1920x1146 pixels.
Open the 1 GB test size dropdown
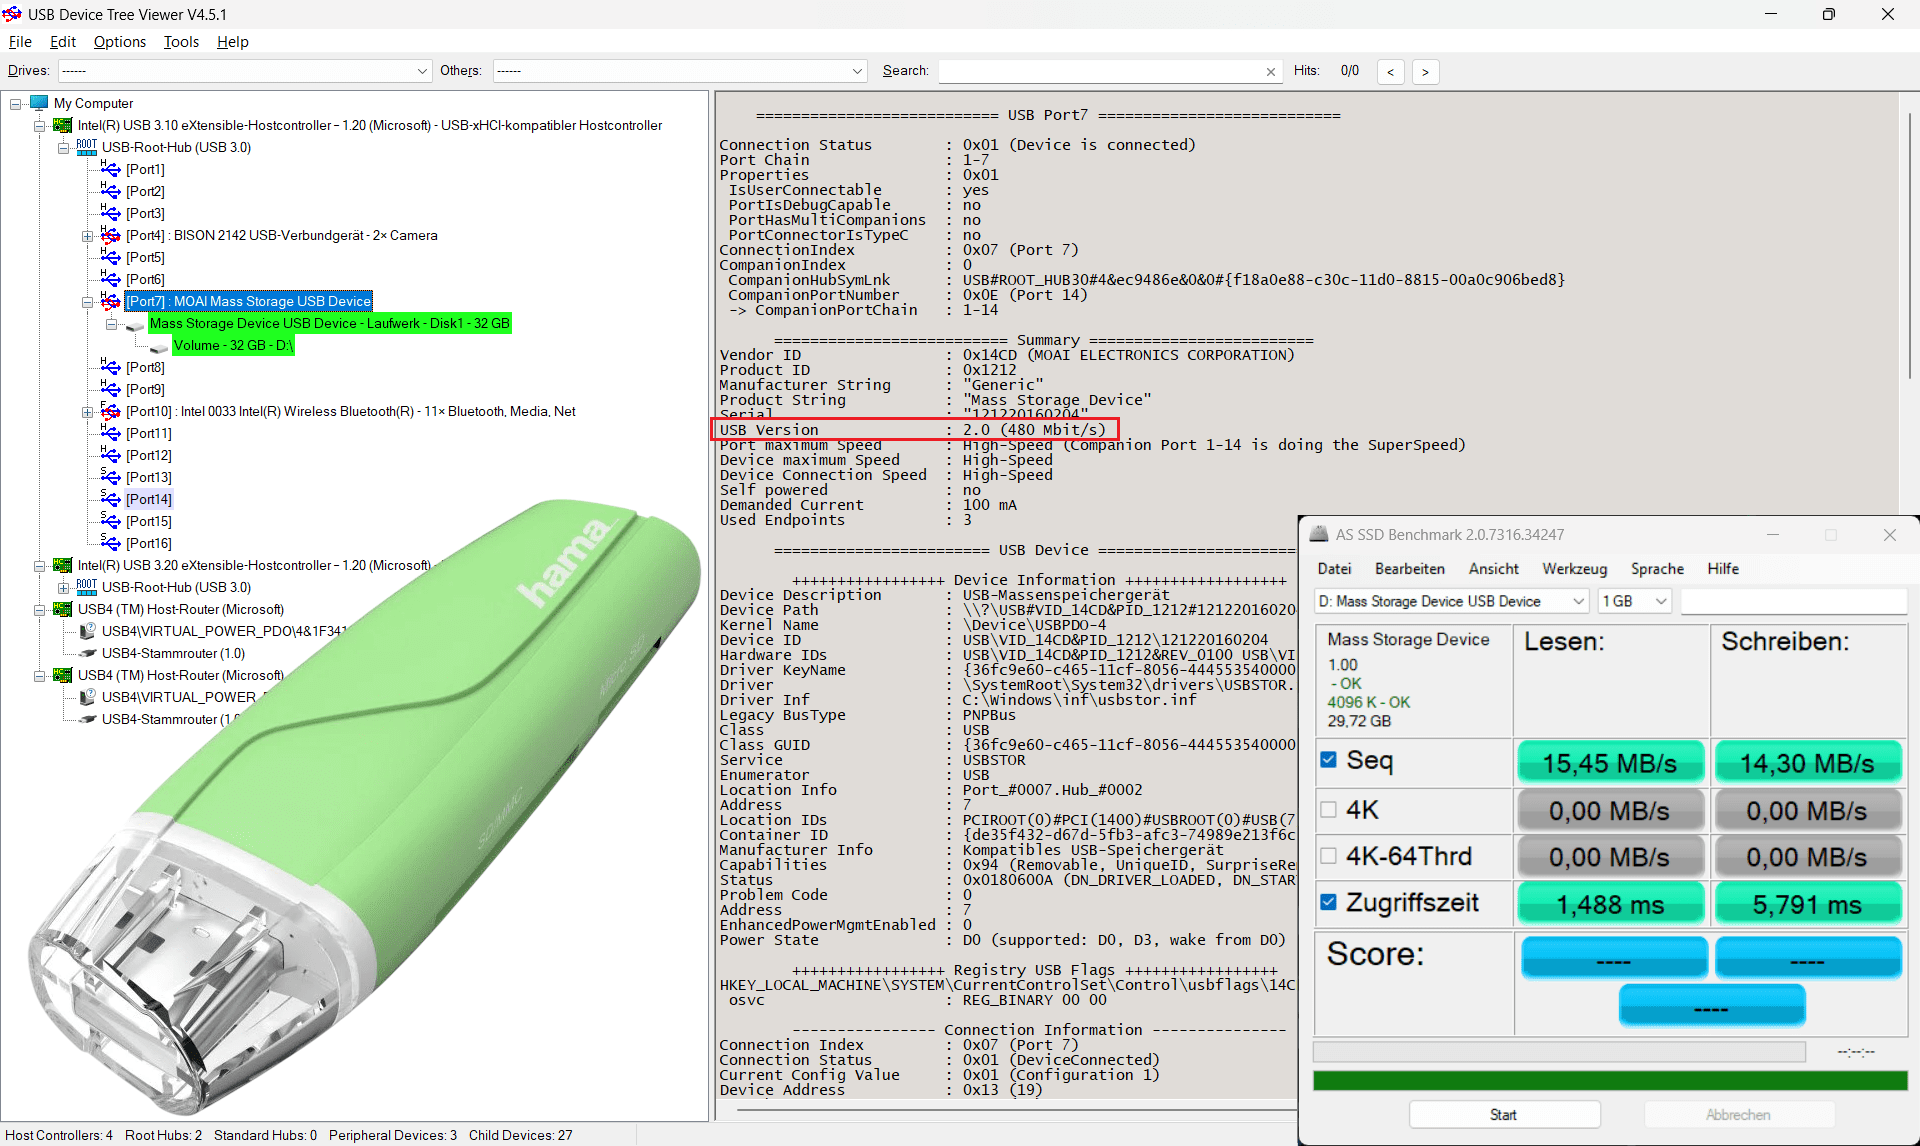coord(1635,601)
